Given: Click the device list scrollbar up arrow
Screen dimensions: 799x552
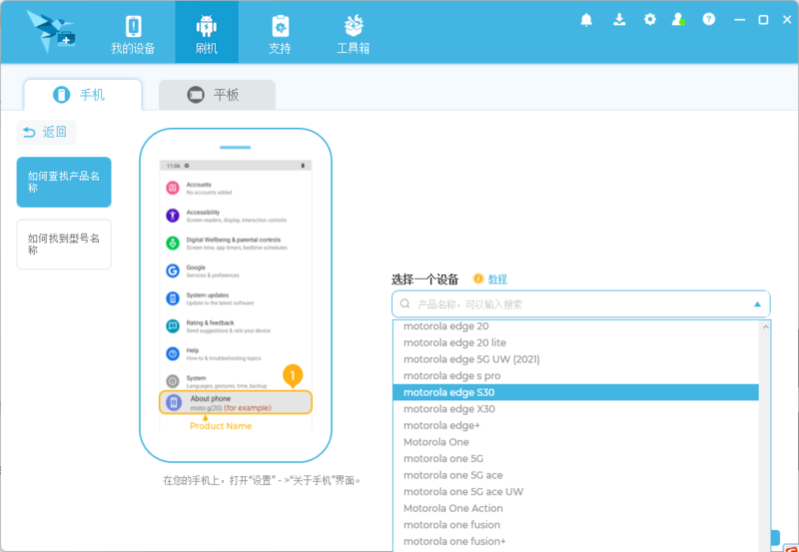Looking at the screenshot, I should (x=765, y=325).
